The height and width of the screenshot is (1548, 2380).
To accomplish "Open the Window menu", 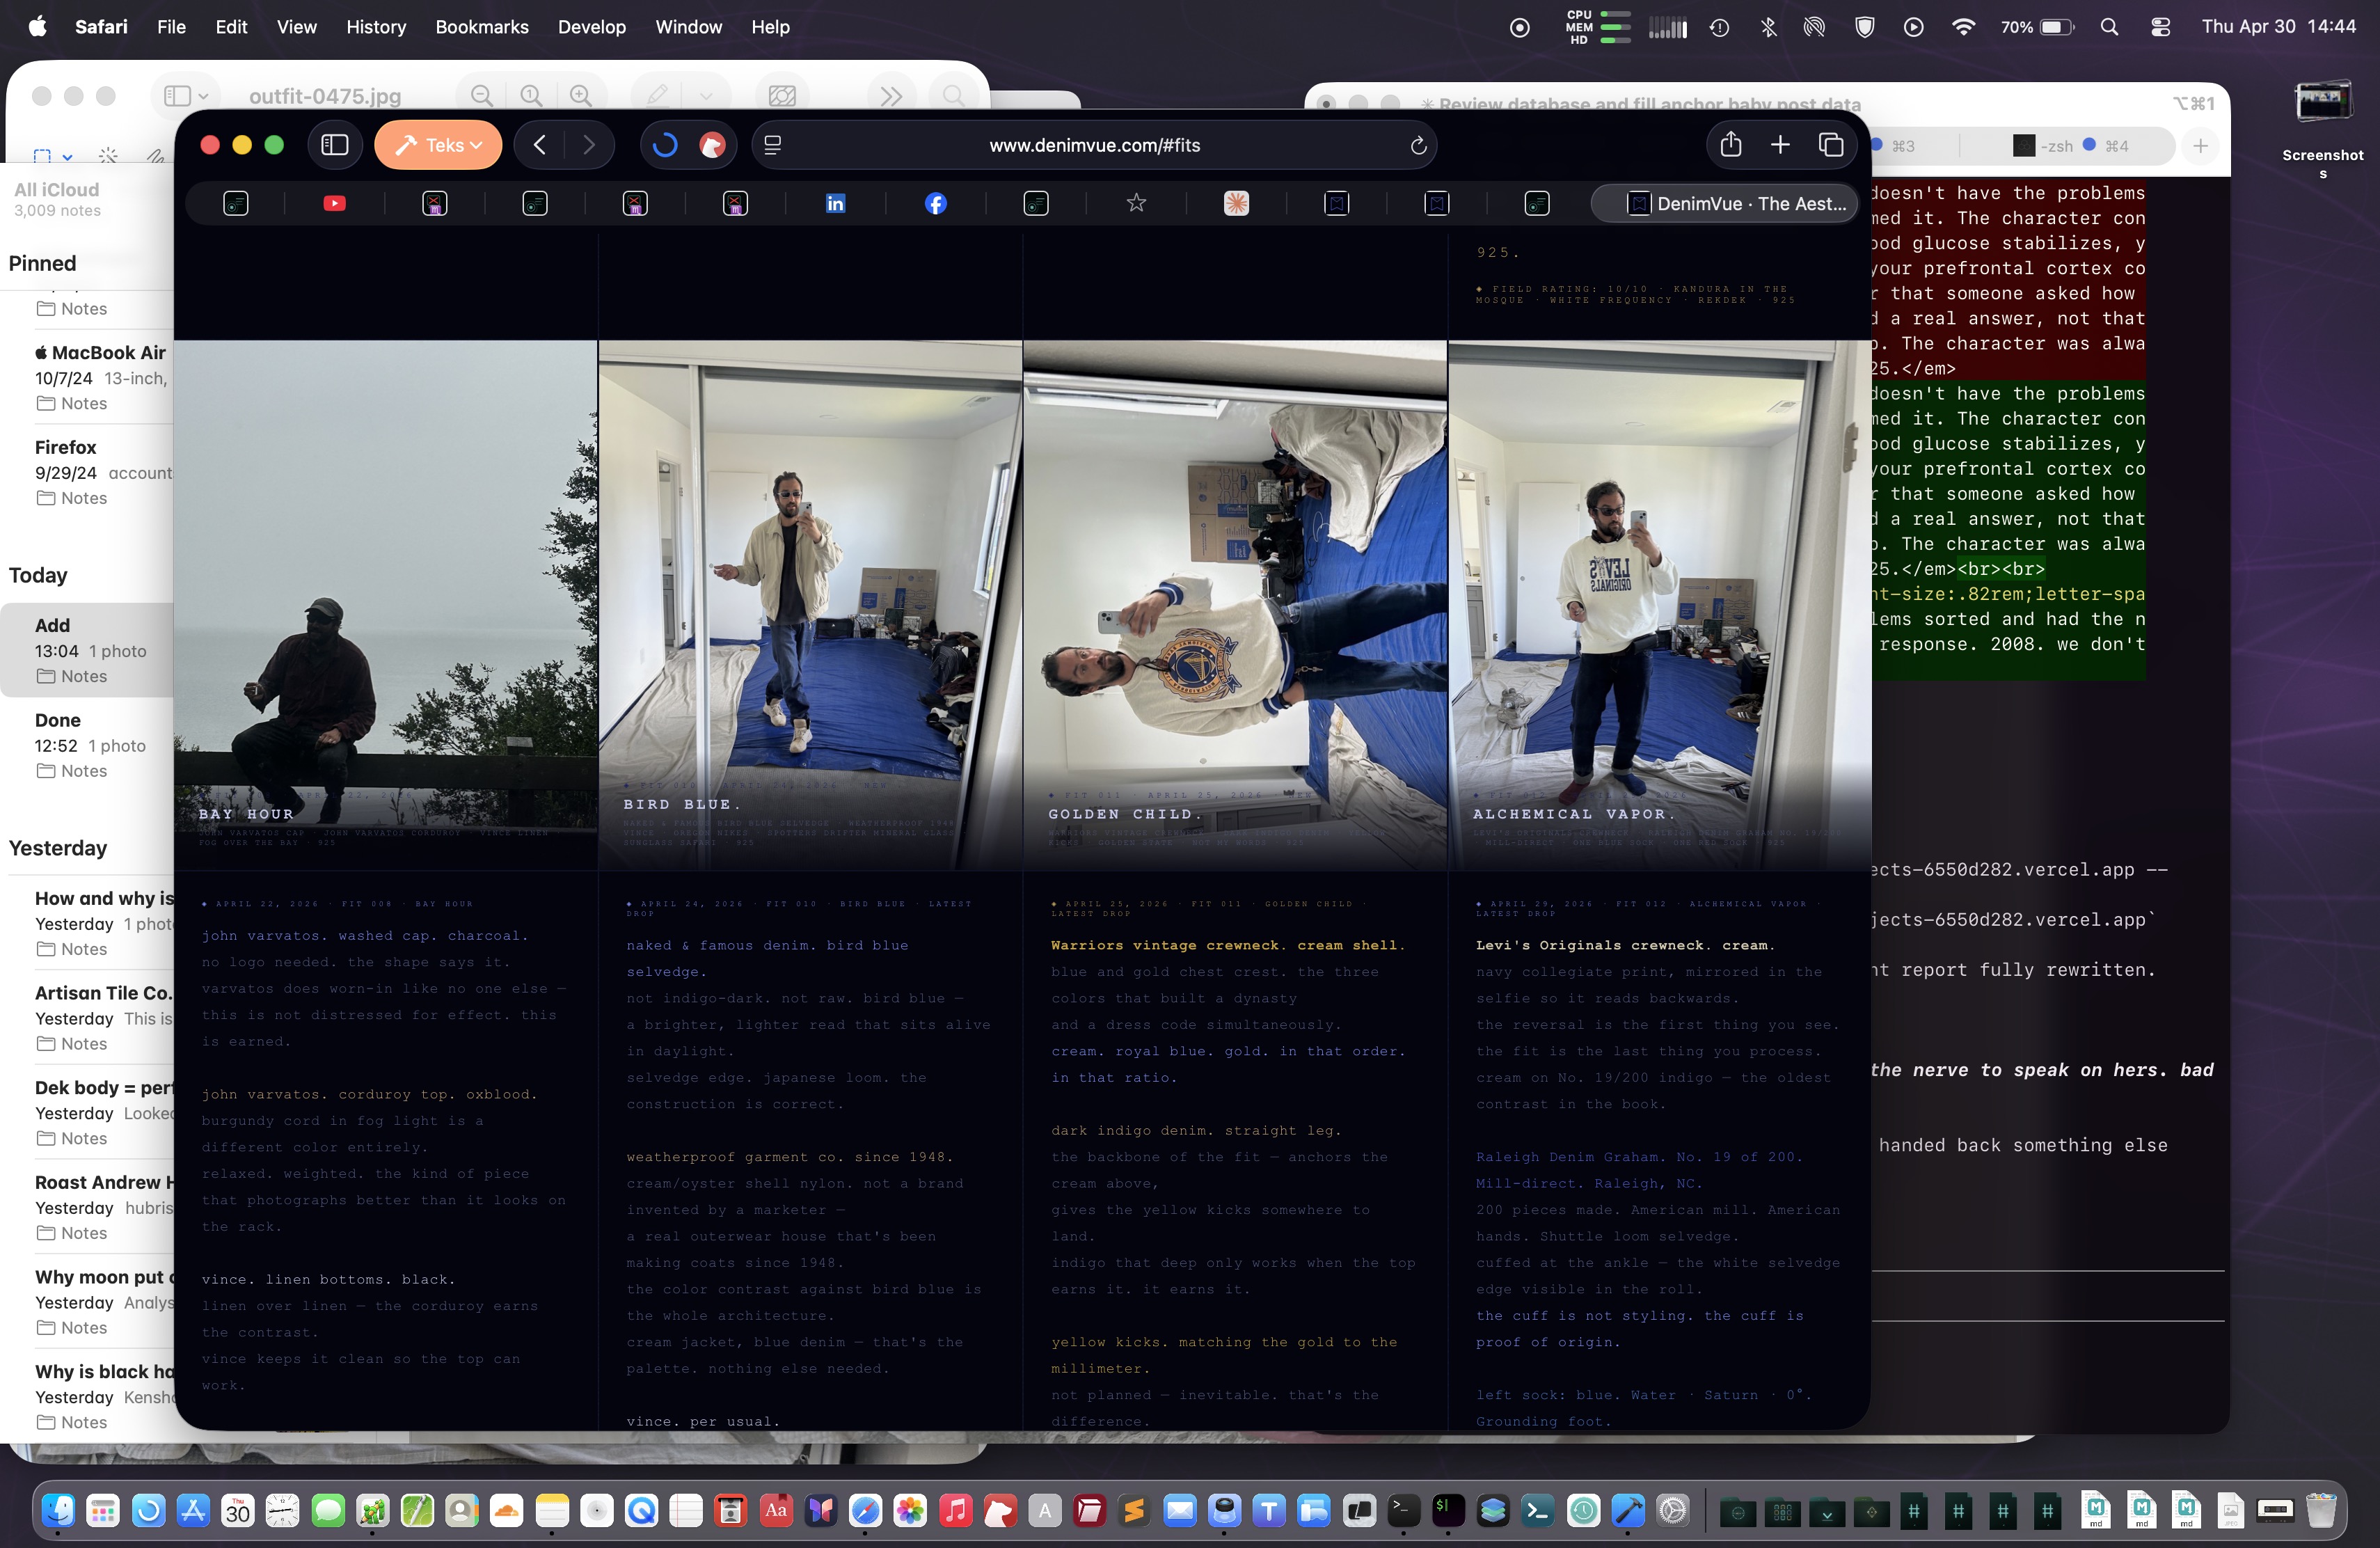I will (688, 27).
